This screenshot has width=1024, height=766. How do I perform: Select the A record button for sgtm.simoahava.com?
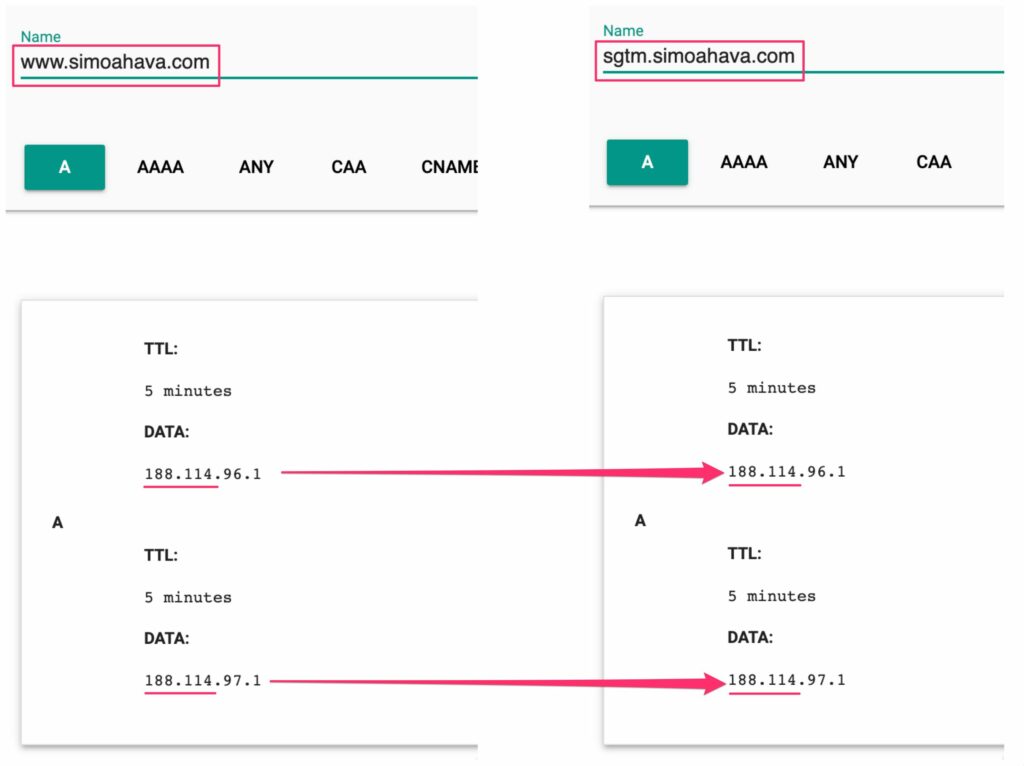tap(647, 162)
